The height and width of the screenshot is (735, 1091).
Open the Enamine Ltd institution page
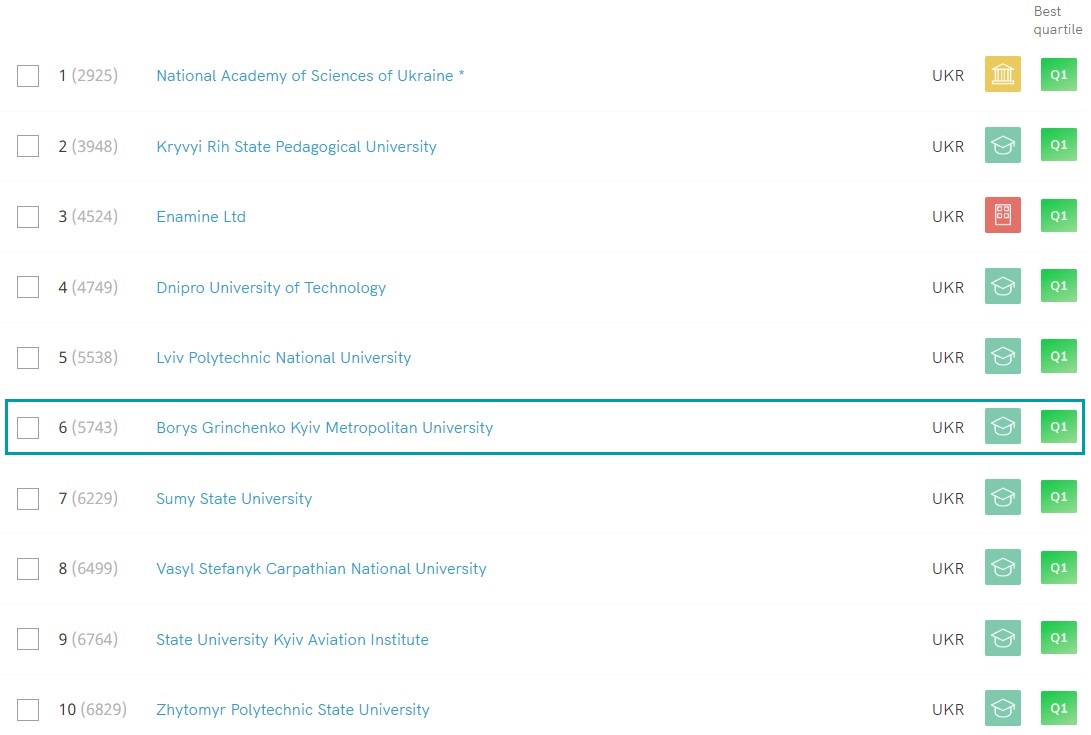[x=201, y=217]
